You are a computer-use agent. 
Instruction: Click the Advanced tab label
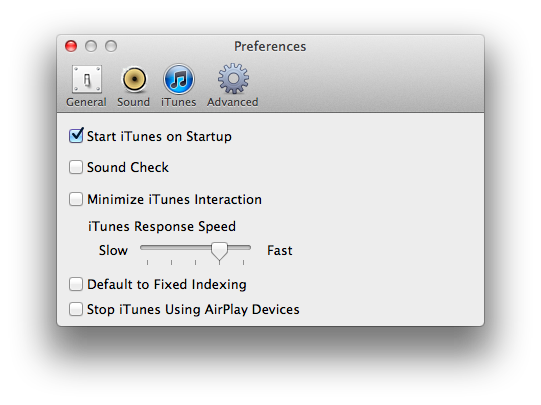point(233,102)
